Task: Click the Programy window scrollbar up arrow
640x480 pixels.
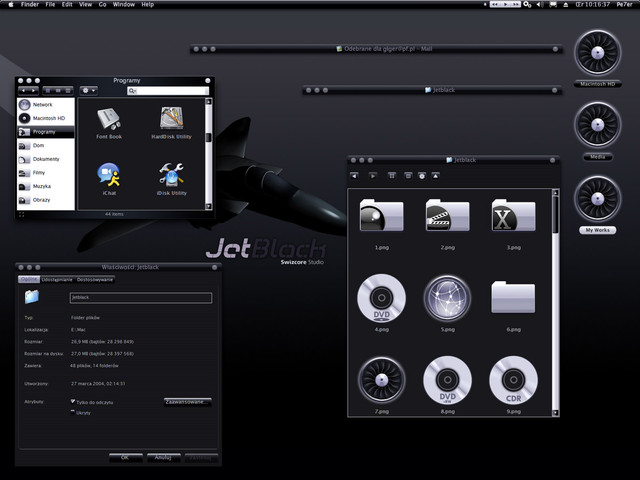Action: (209, 101)
